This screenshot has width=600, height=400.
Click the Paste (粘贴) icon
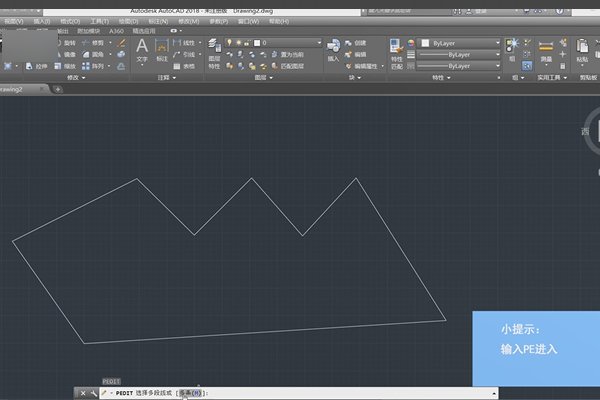(x=582, y=51)
